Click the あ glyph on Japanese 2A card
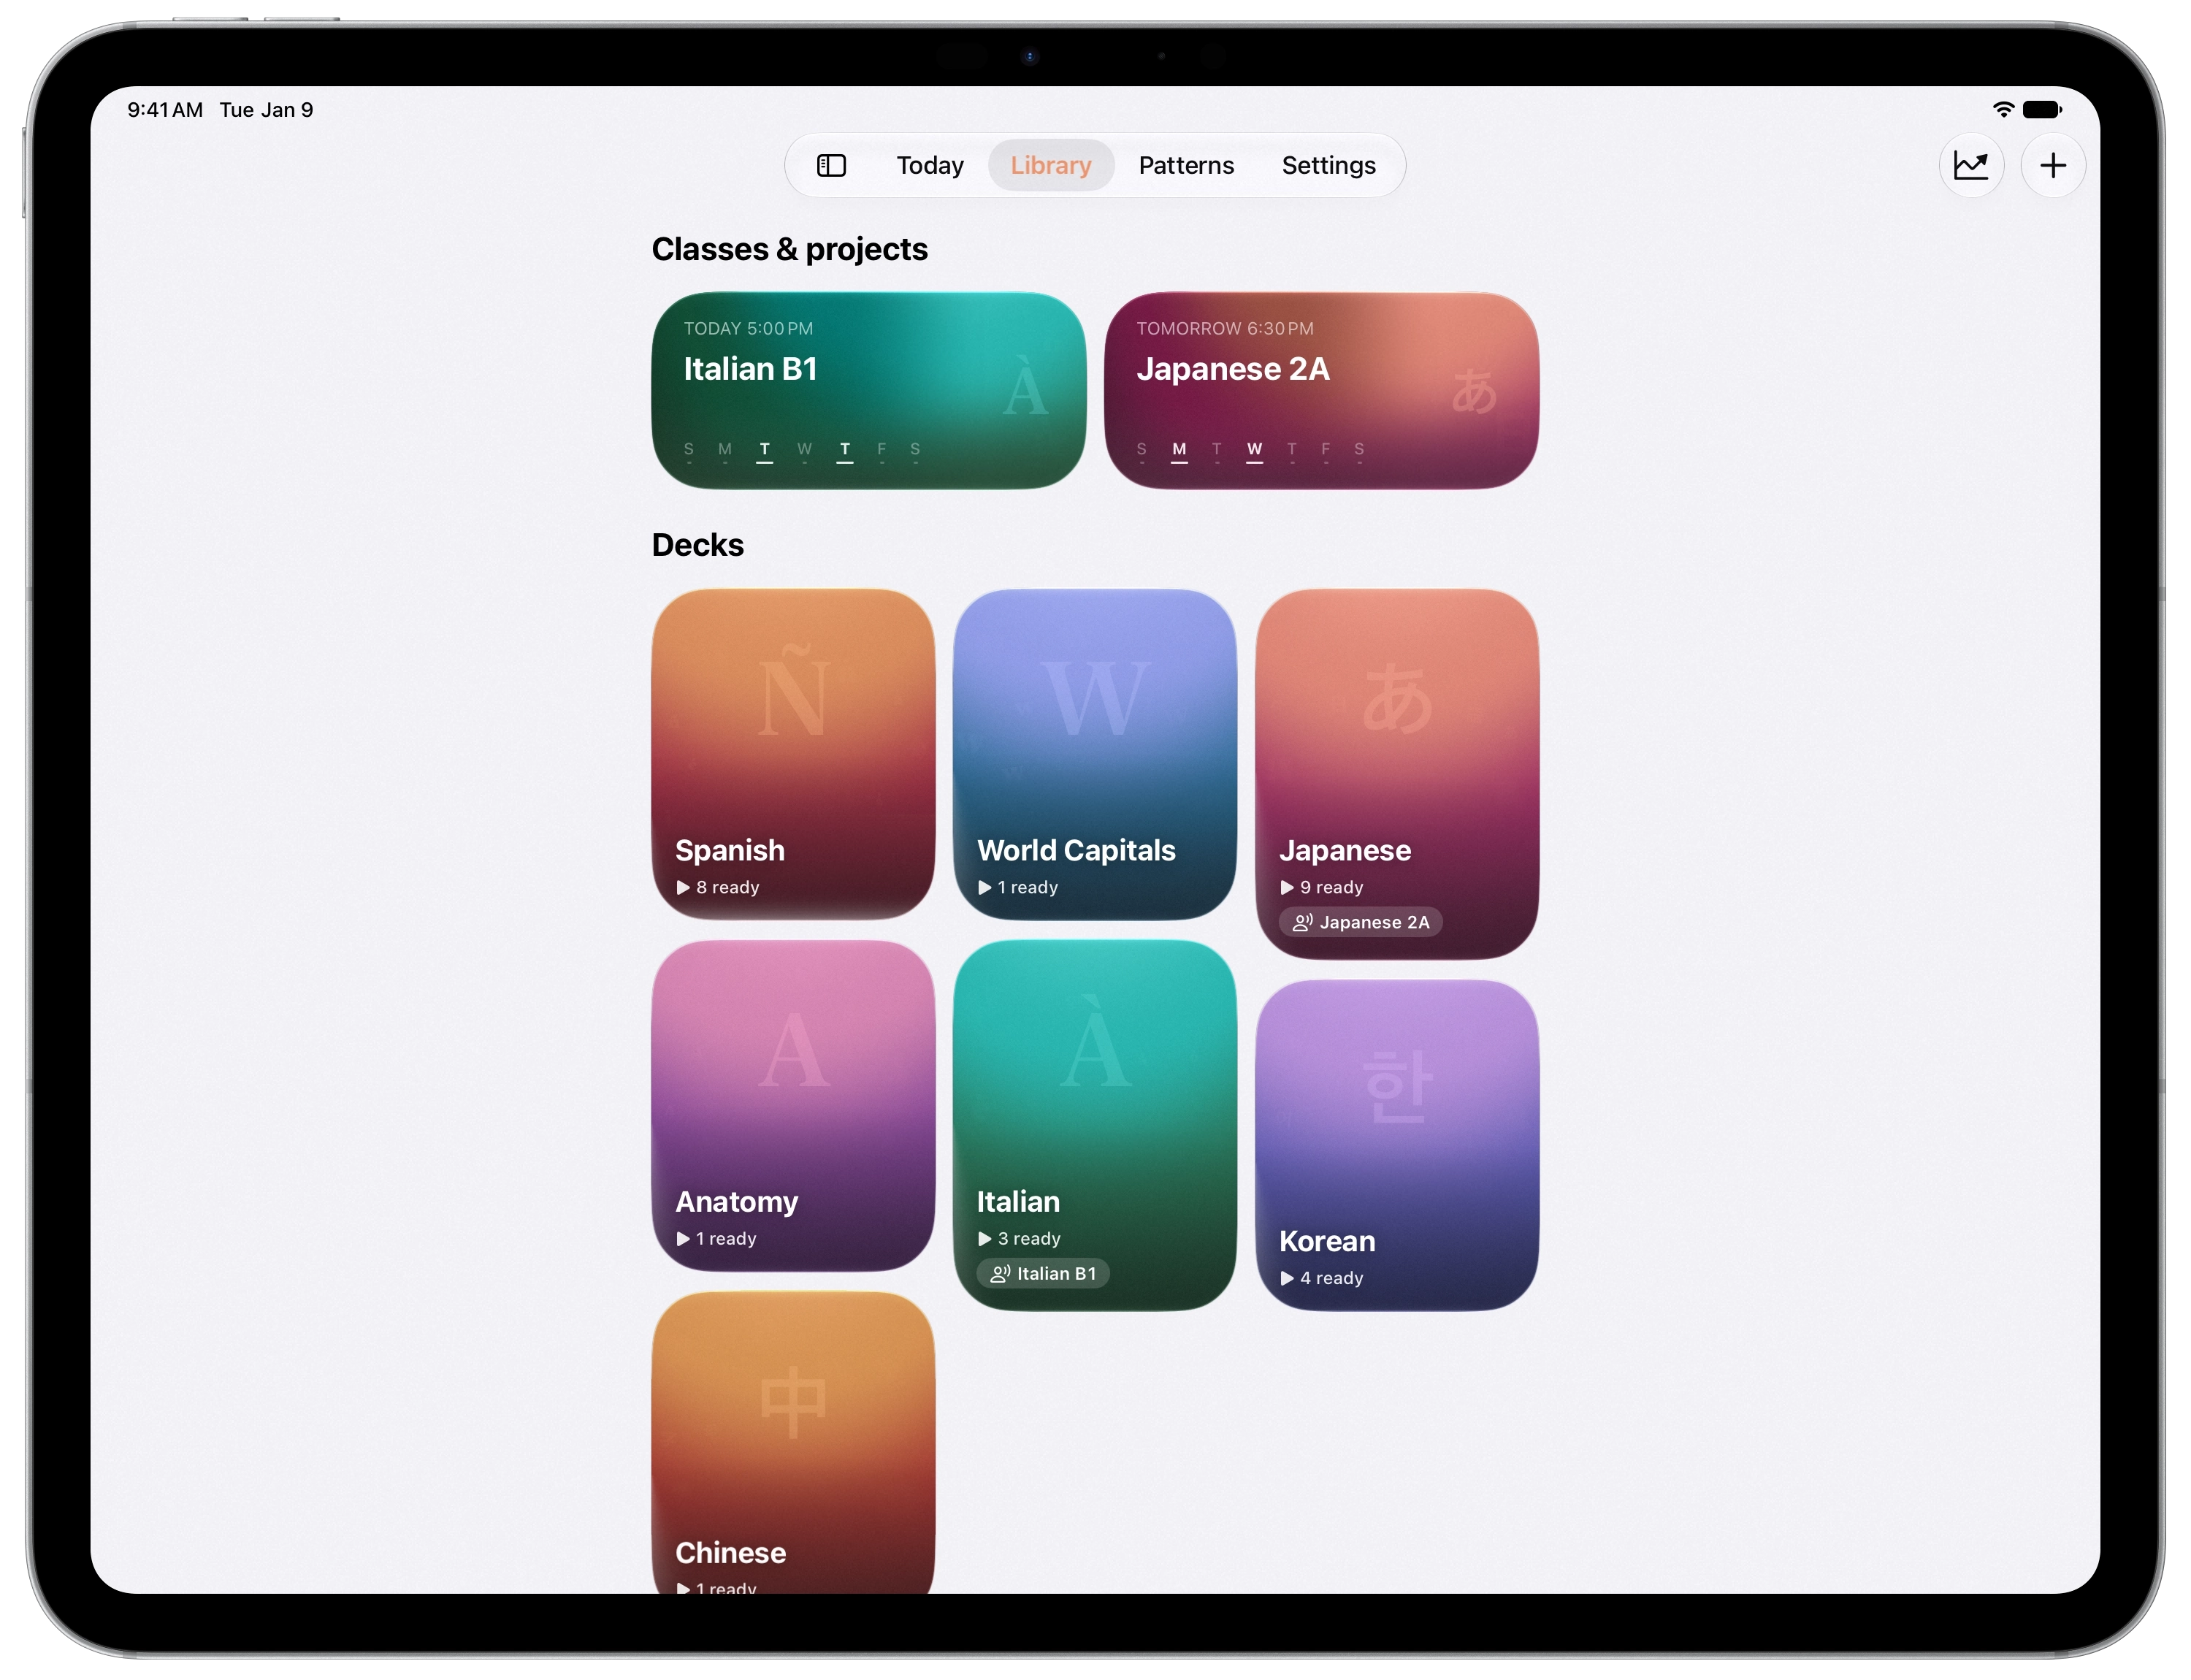 pyautogui.click(x=1474, y=390)
